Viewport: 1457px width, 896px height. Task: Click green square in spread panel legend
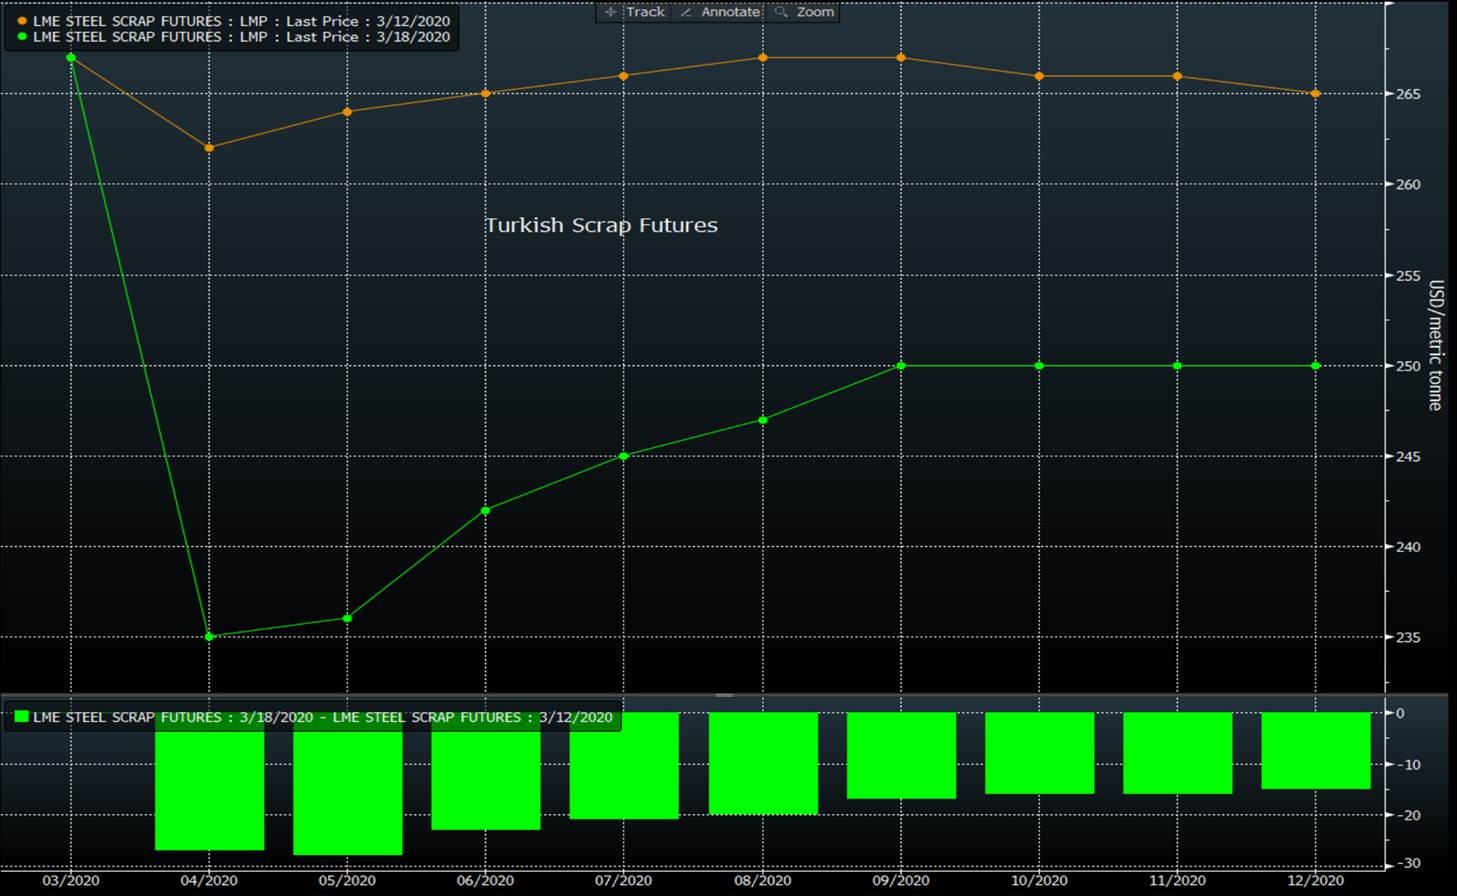21,717
